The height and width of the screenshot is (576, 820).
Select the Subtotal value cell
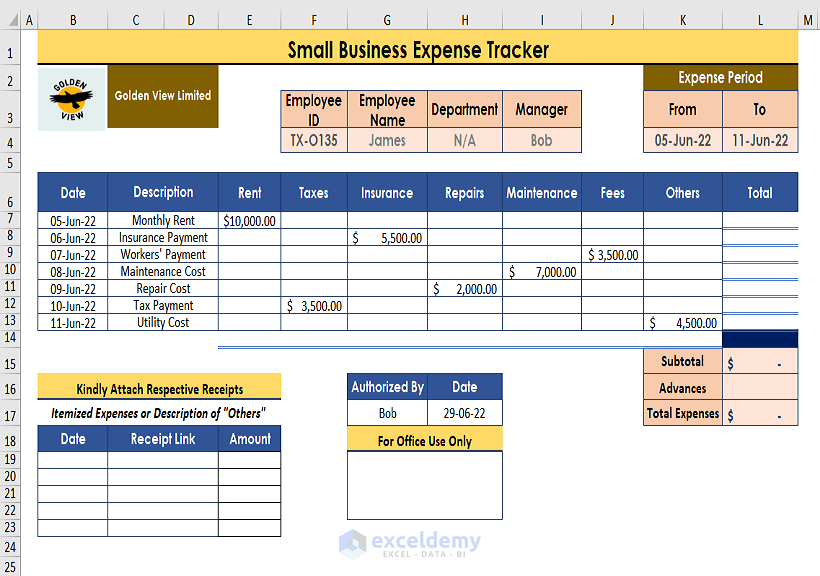click(x=760, y=361)
